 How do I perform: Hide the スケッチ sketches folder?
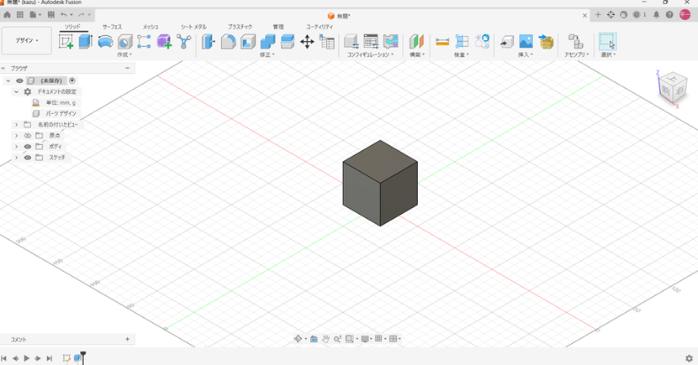coord(28,158)
